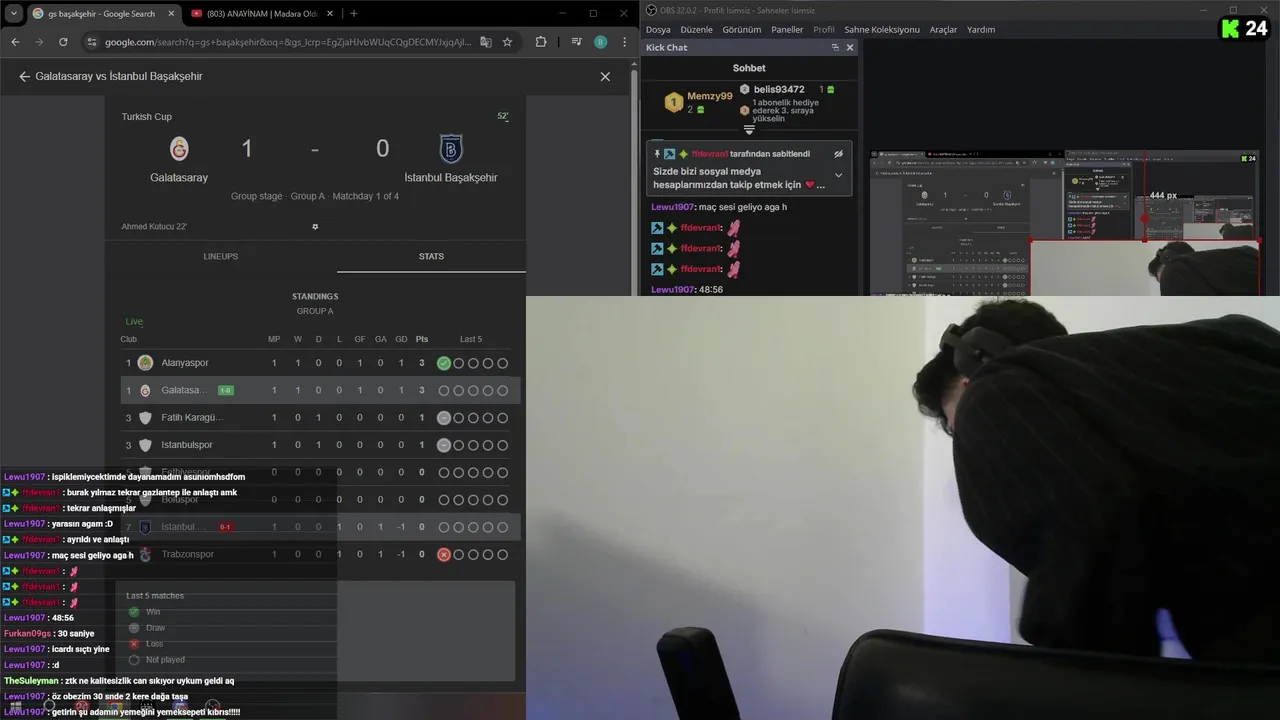Click belis93472 in the Kick leaderboard
The width and height of the screenshot is (1280, 720).
pyautogui.click(x=779, y=89)
